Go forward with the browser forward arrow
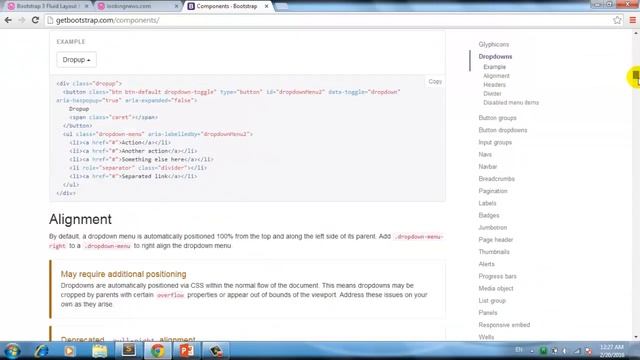640x360 pixels. pyautogui.click(x=22, y=20)
